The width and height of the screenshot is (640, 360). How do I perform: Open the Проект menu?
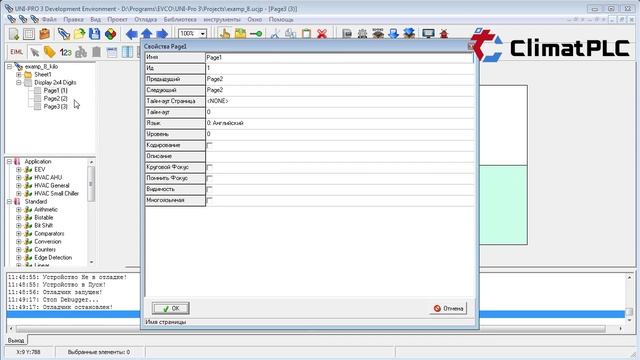click(118, 20)
